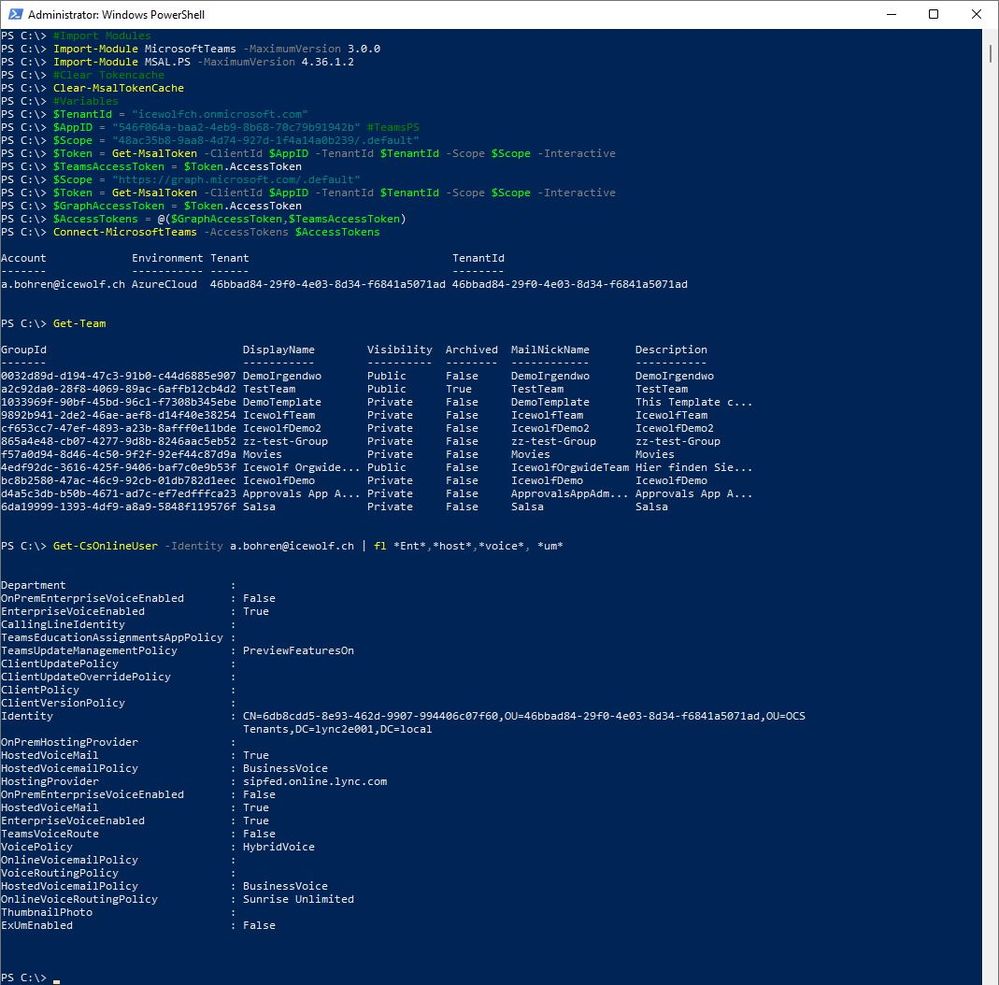Click the 'Import-Module MicrosoftTeams' command
The height and width of the screenshot is (985, 999).
145,49
